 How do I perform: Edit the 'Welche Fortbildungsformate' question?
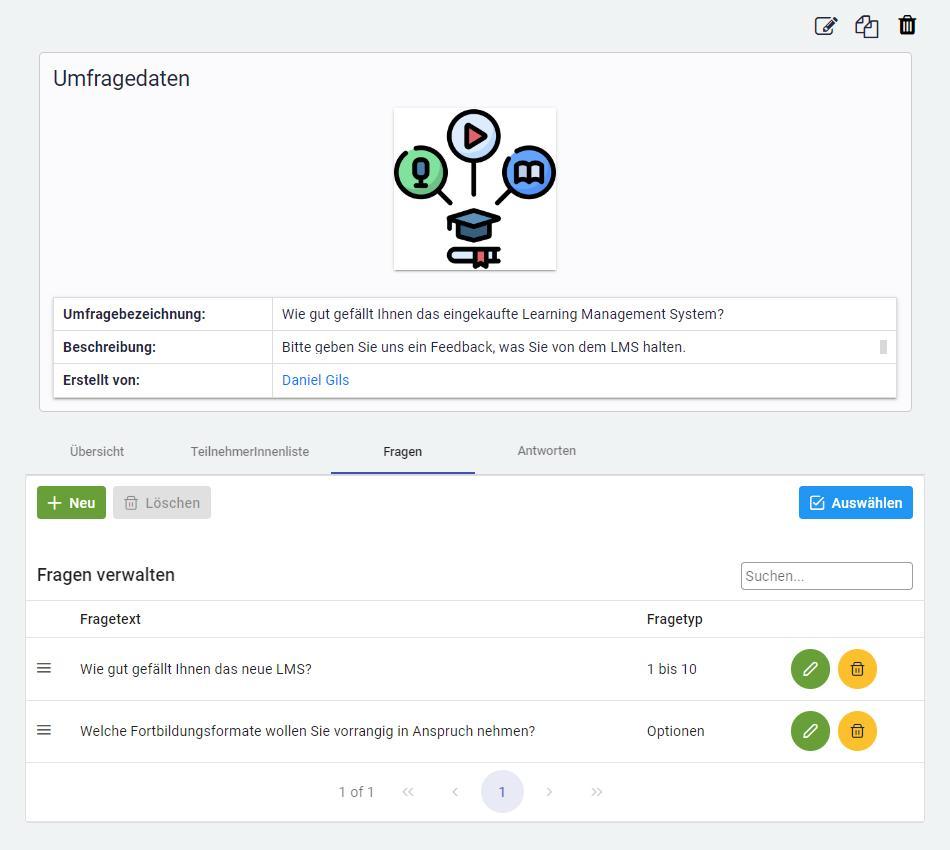point(810,731)
